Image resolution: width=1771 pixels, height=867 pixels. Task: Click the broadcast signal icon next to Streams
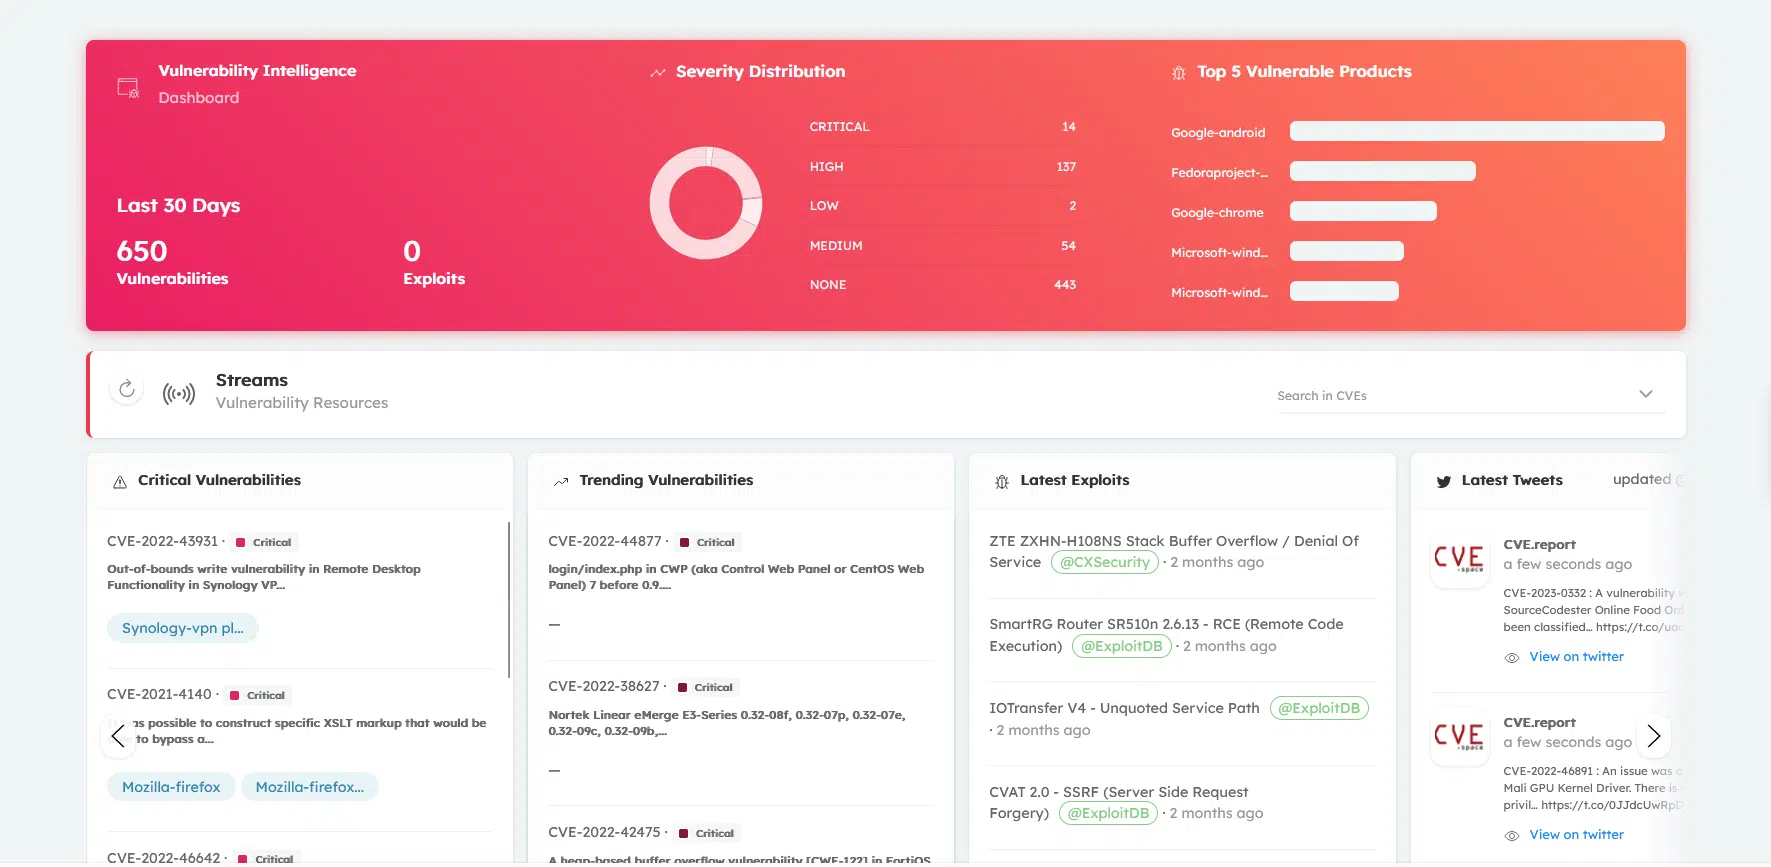179,394
